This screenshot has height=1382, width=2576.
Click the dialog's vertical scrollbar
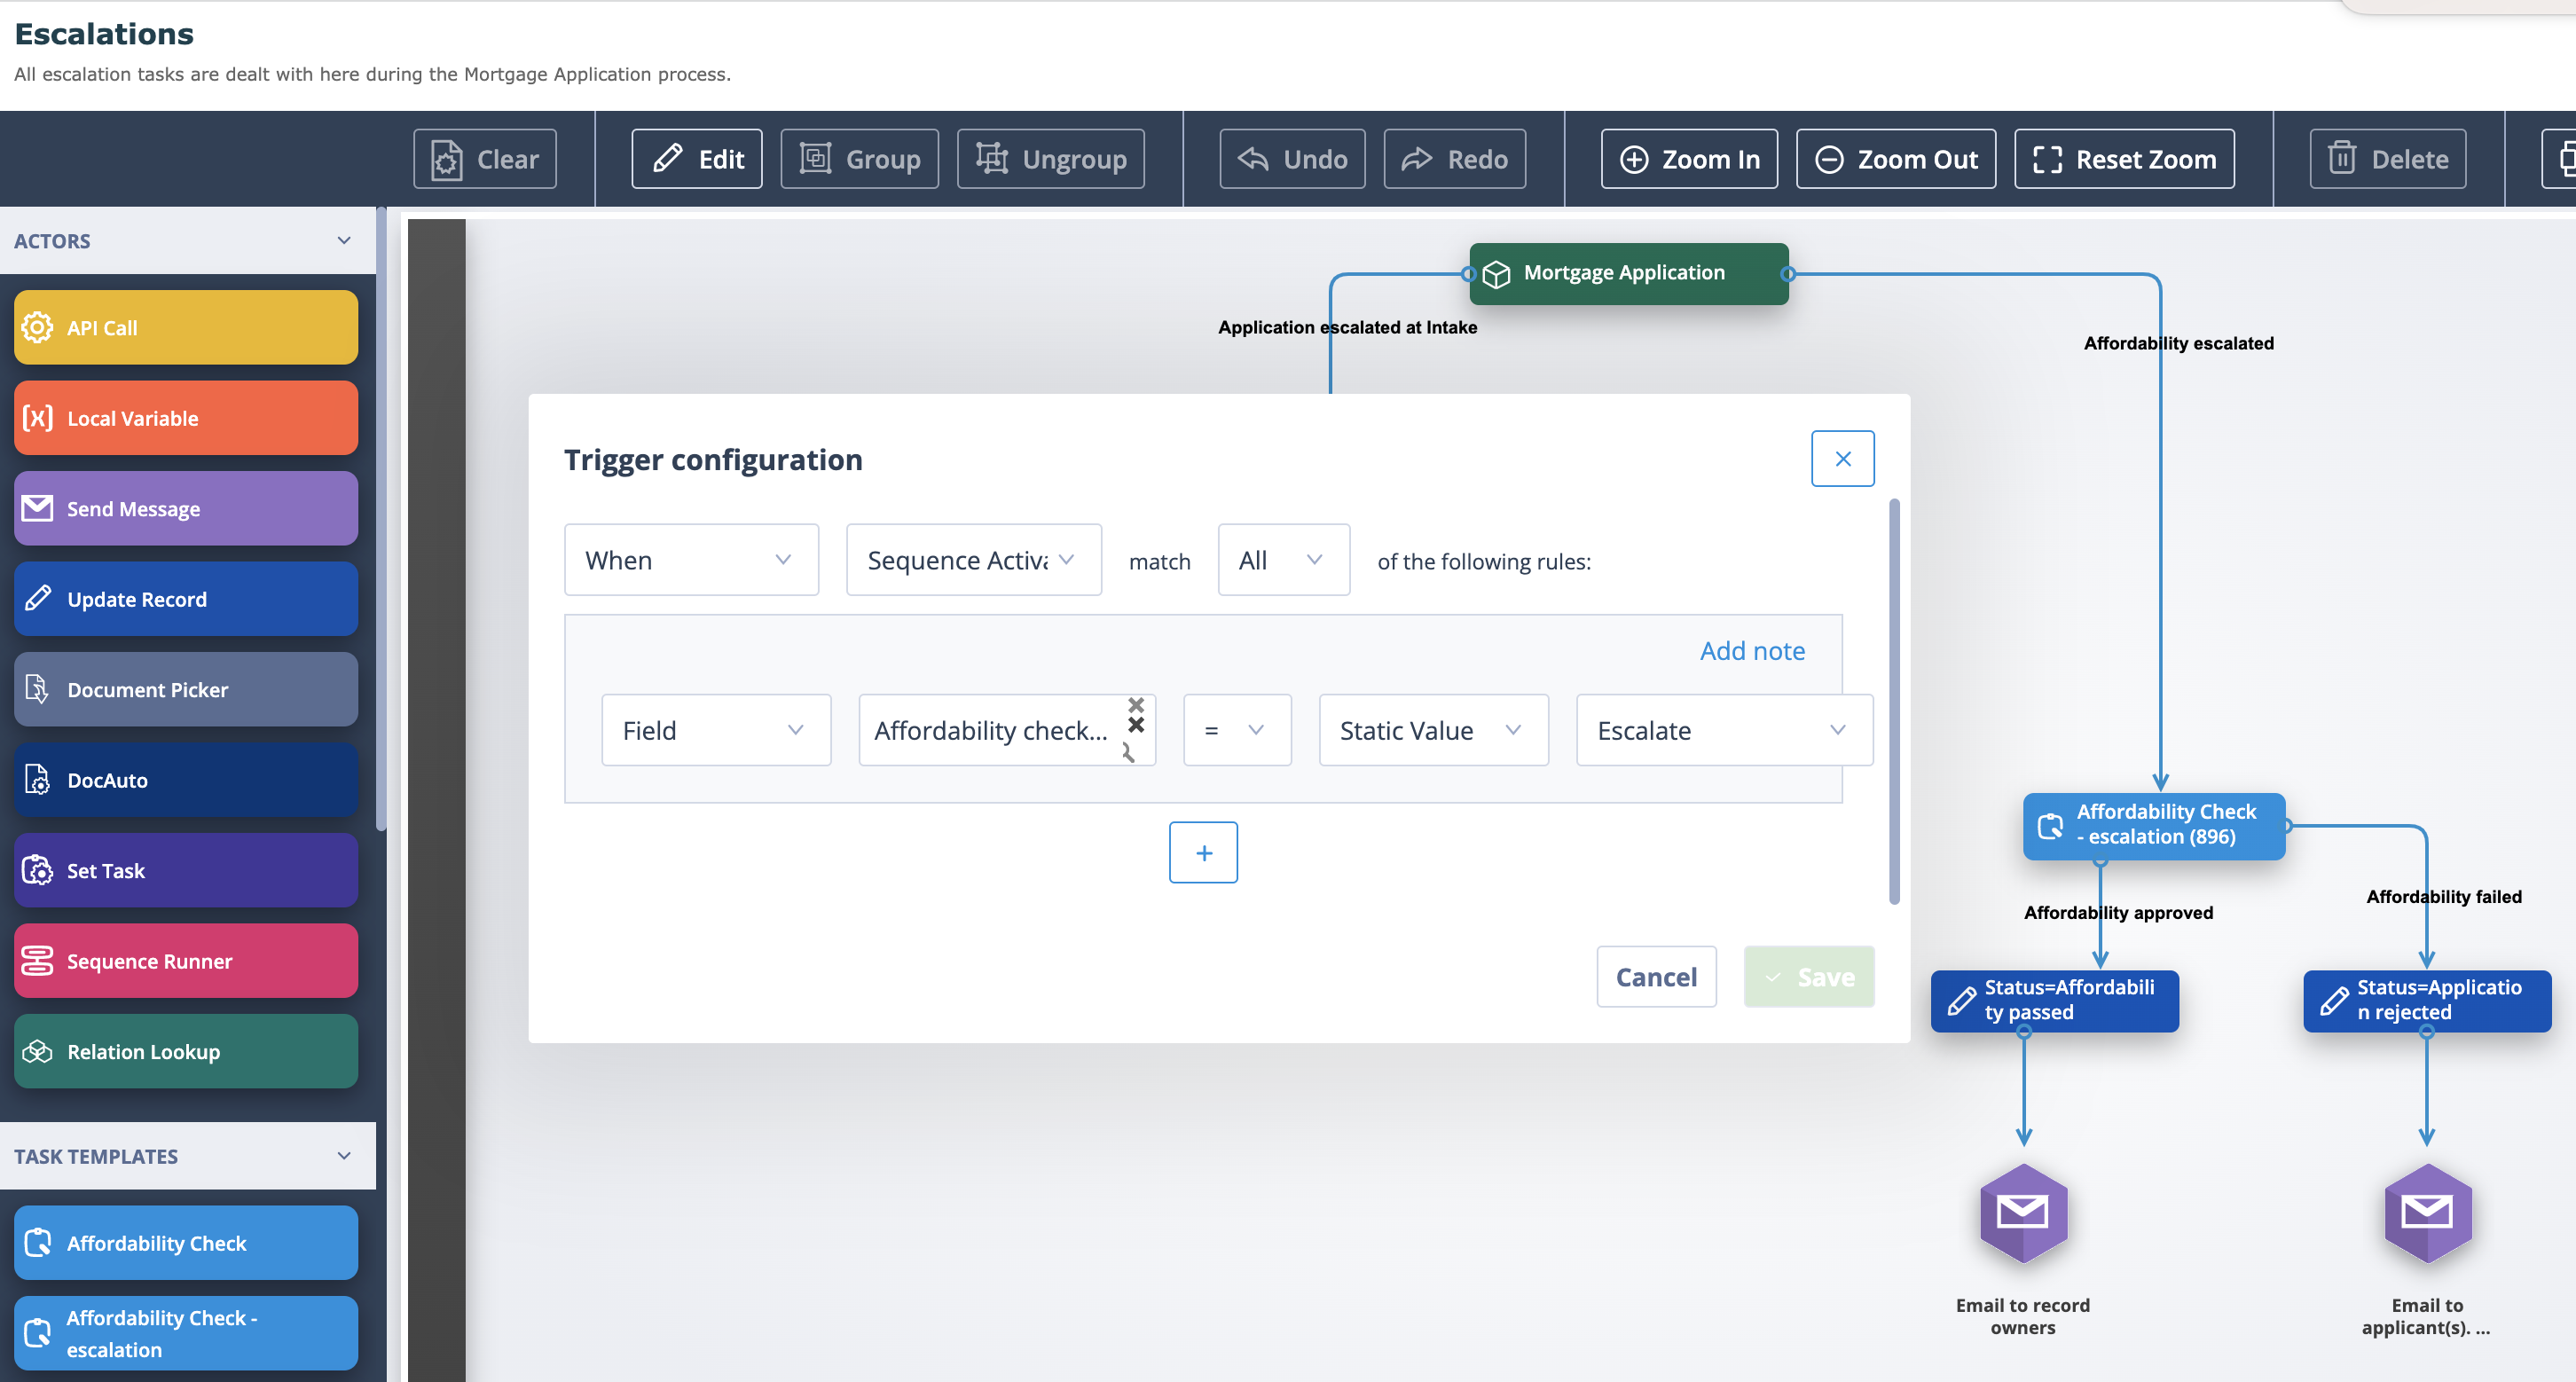pyautogui.click(x=1894, y=702)
